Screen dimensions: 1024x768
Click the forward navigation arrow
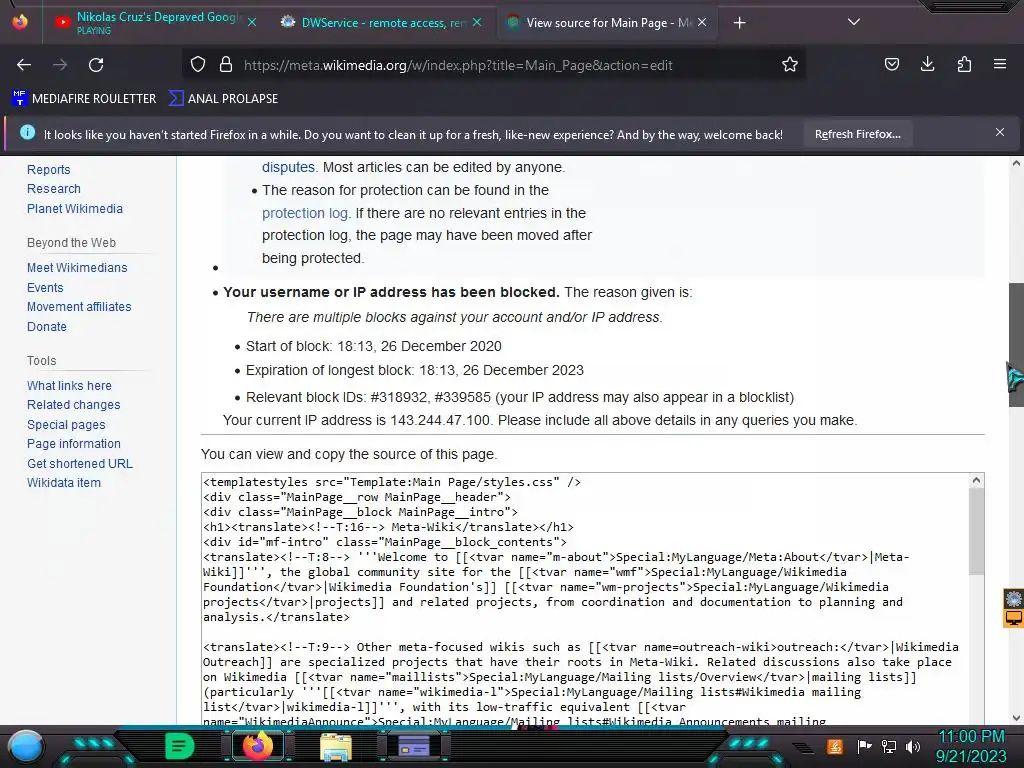pos(60,65)
